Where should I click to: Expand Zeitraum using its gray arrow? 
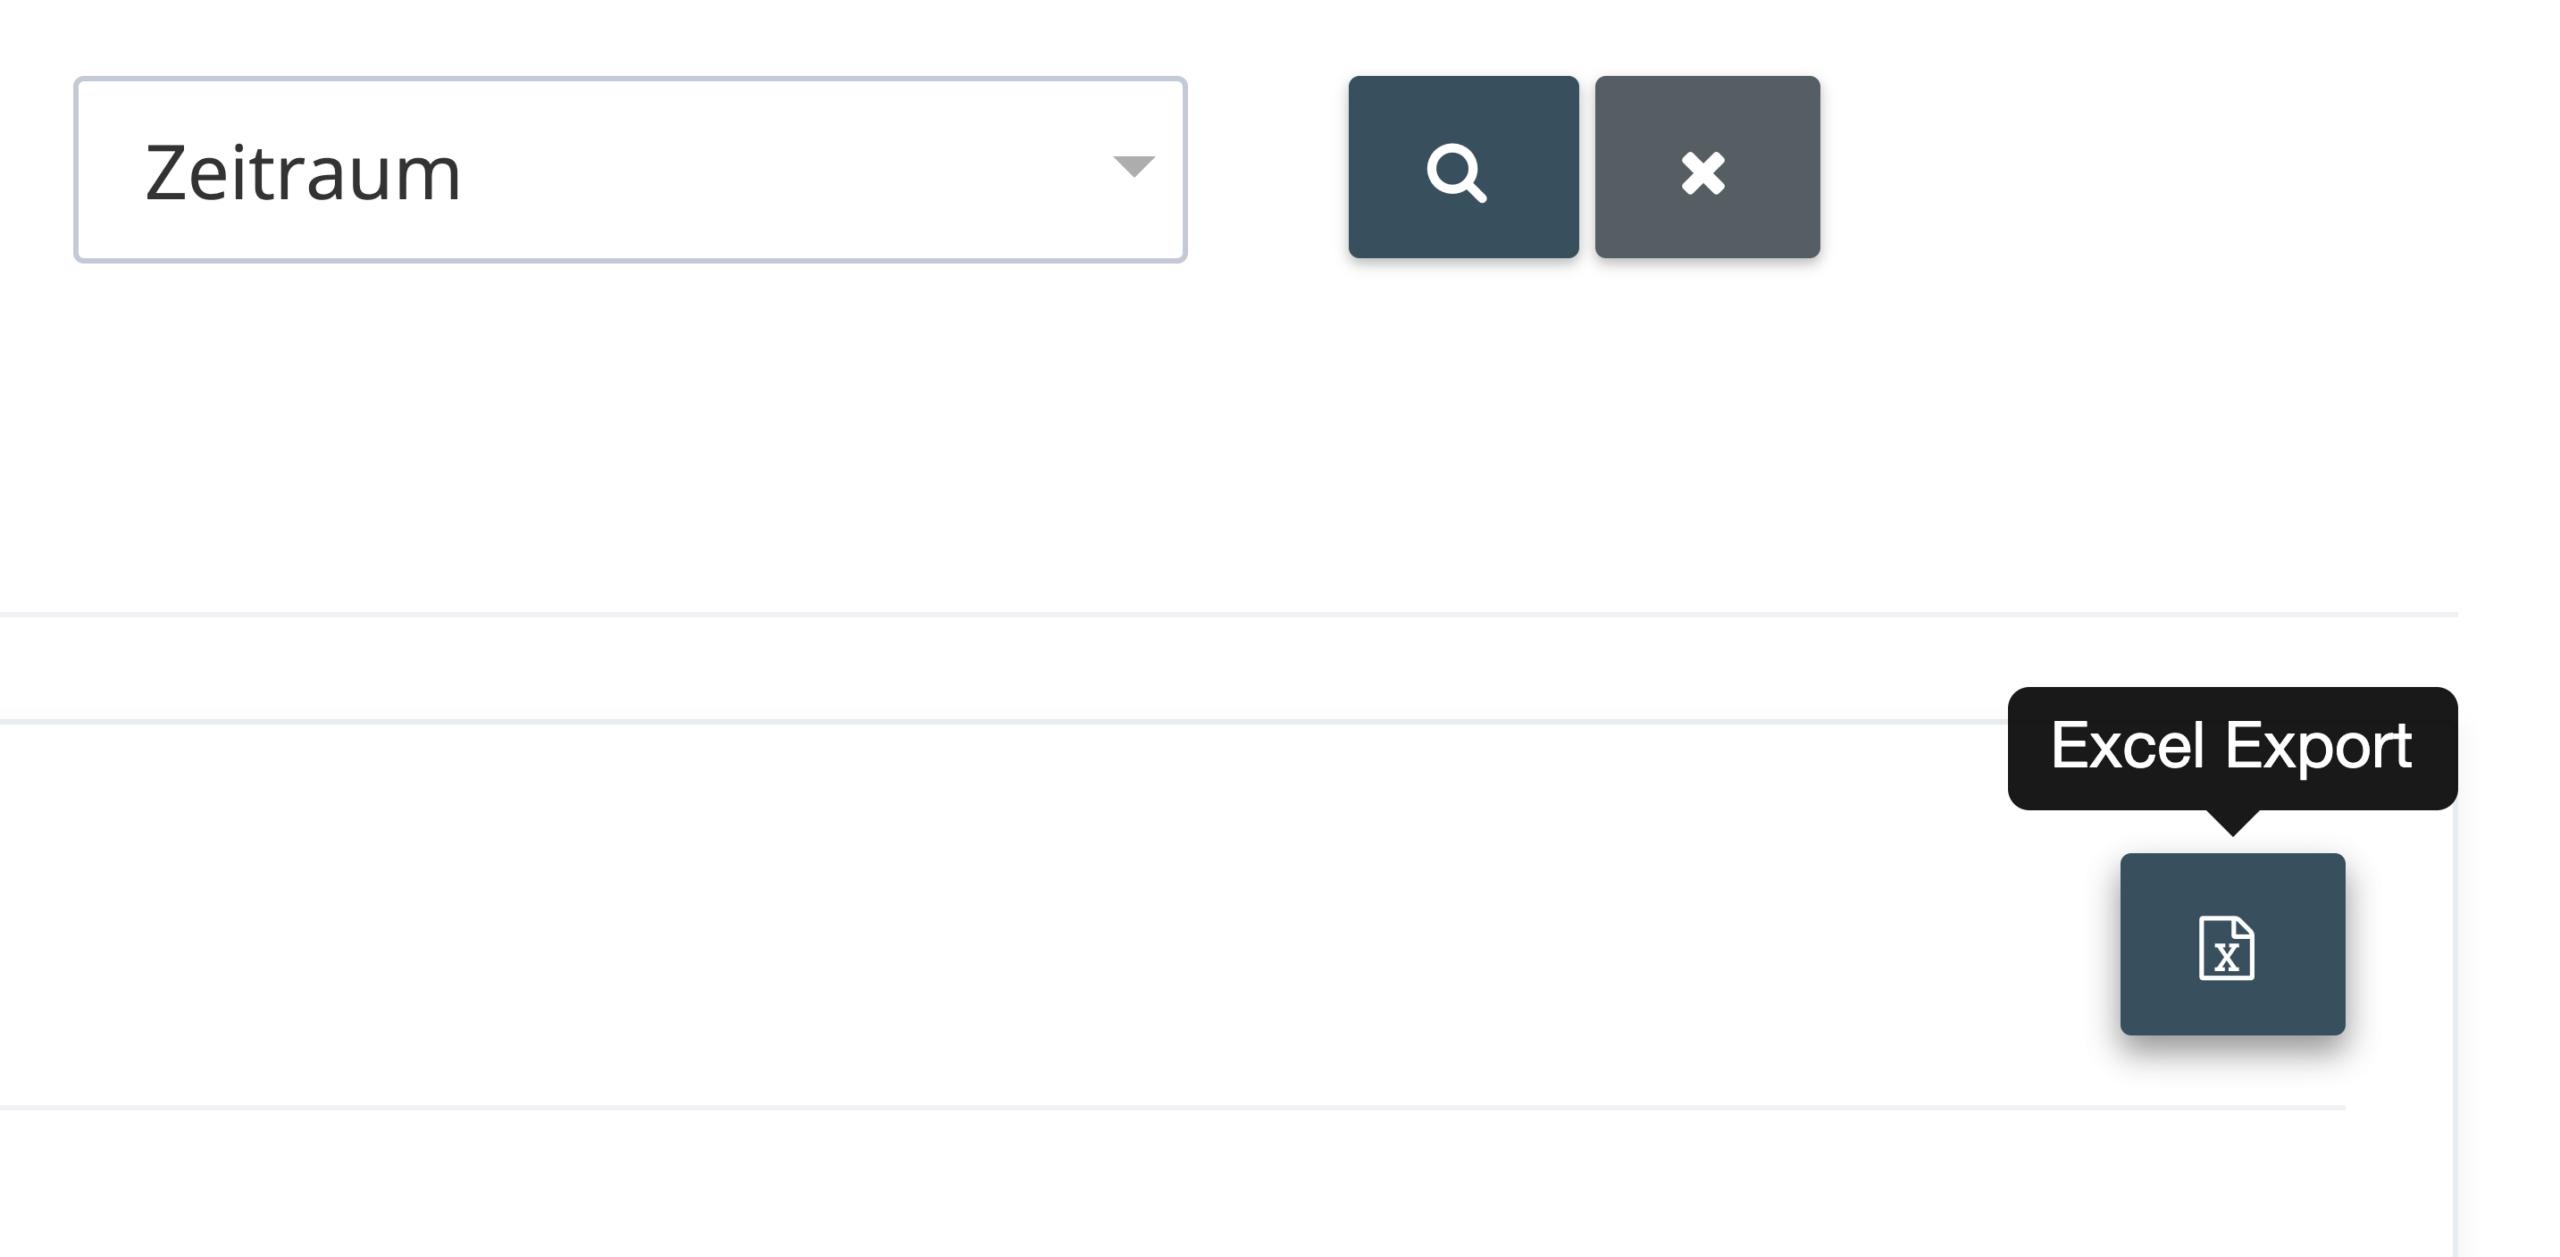pyautogui.click(x=1134, y=166)
